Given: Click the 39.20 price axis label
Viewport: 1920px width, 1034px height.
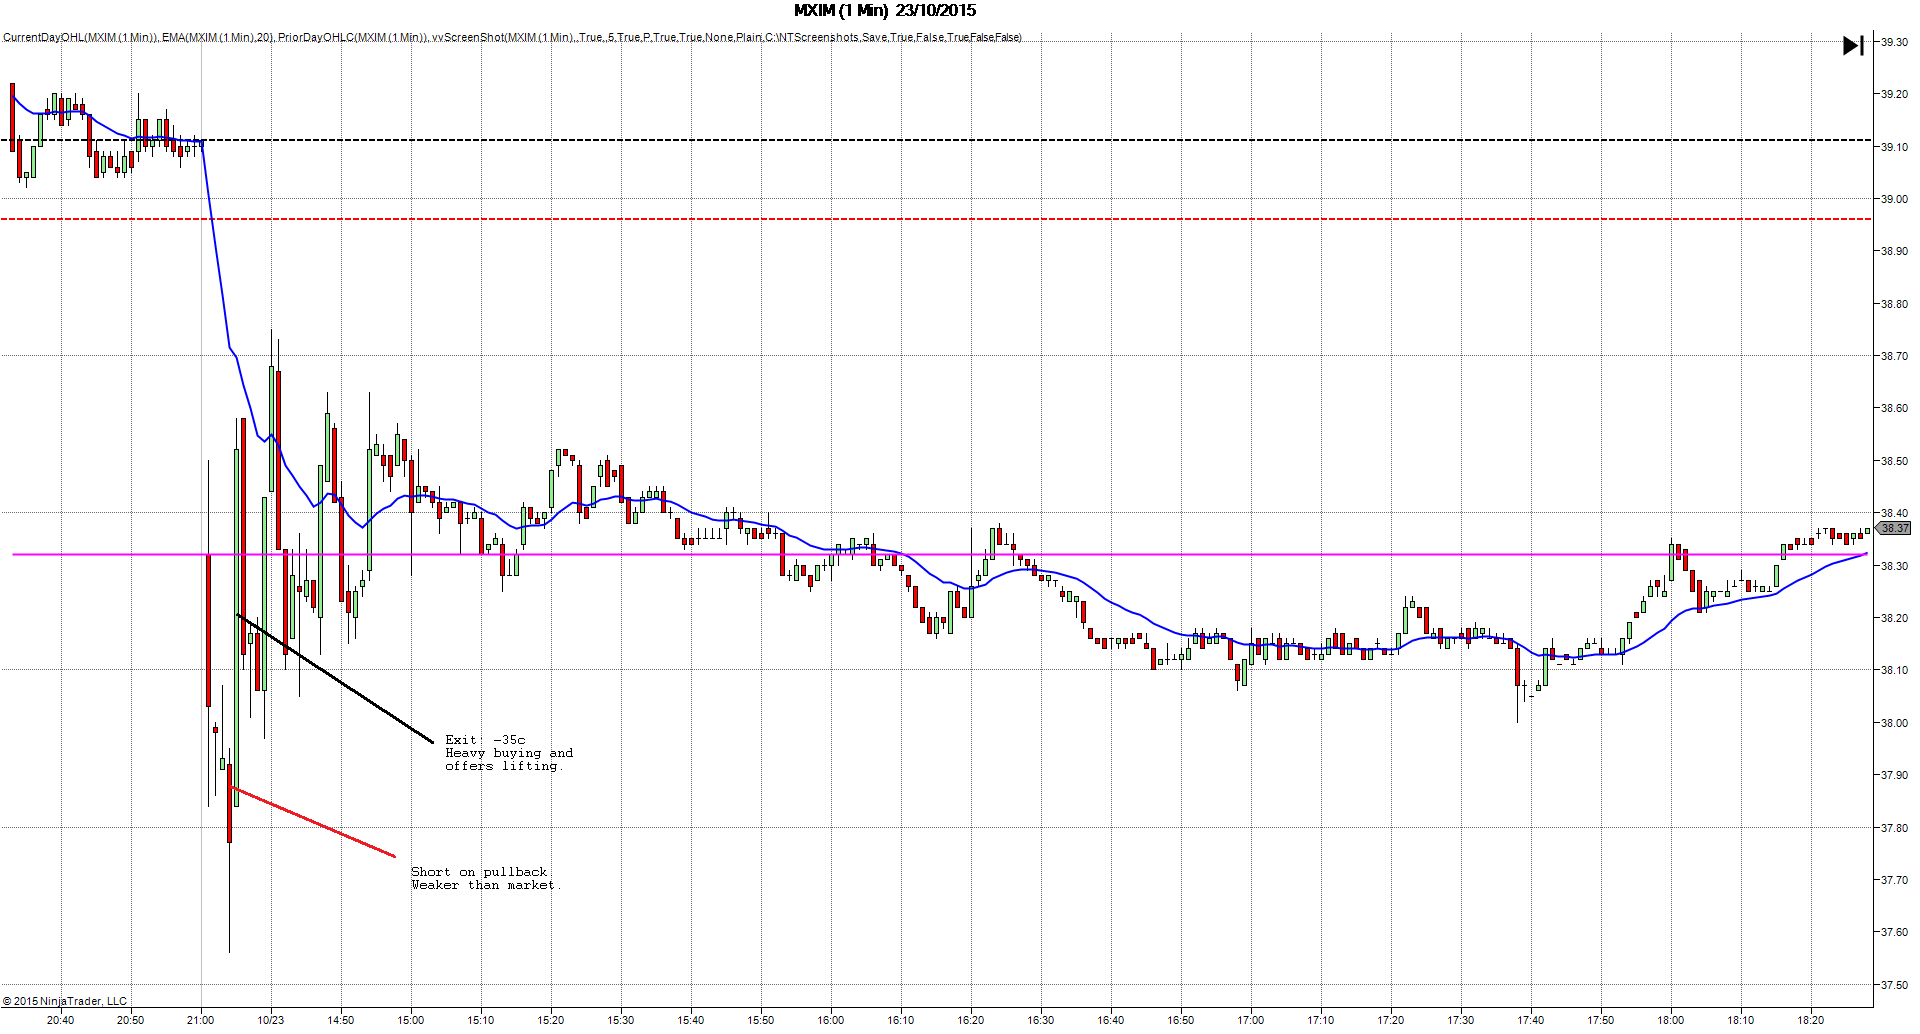Looking at the screenshot, I should tap(1894, 94).
